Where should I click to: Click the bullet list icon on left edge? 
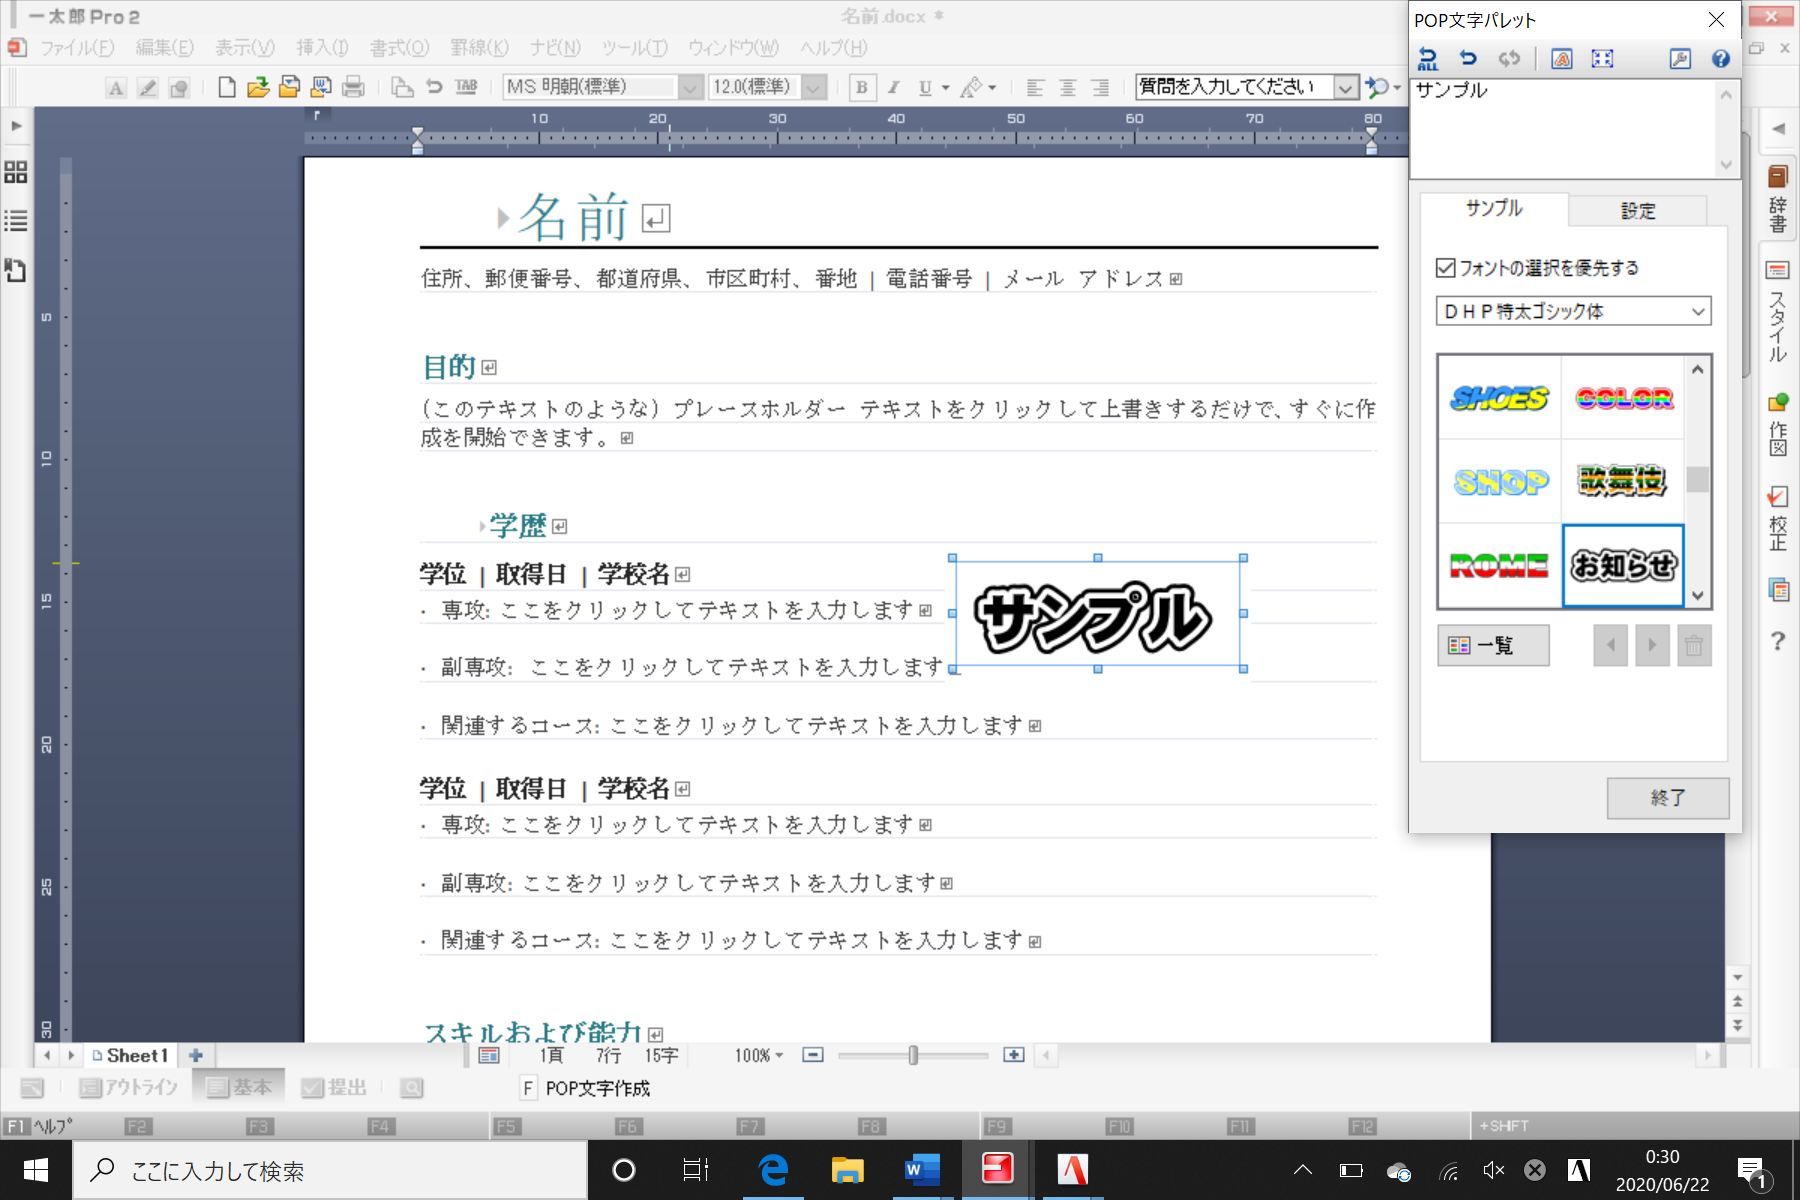(x=16, y=221)
